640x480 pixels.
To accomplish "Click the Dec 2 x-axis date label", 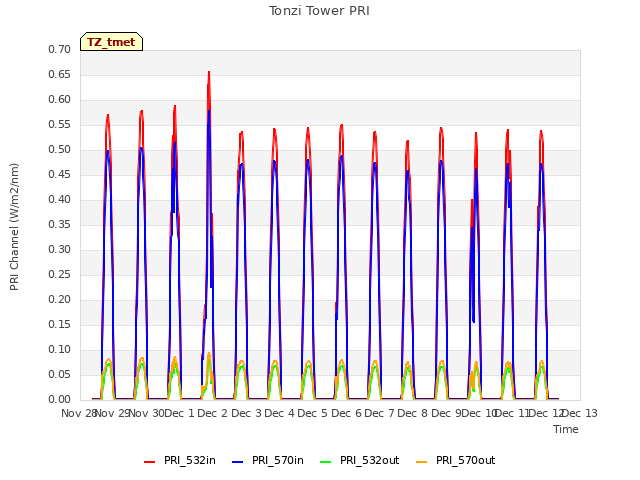I will click(212, 413).
